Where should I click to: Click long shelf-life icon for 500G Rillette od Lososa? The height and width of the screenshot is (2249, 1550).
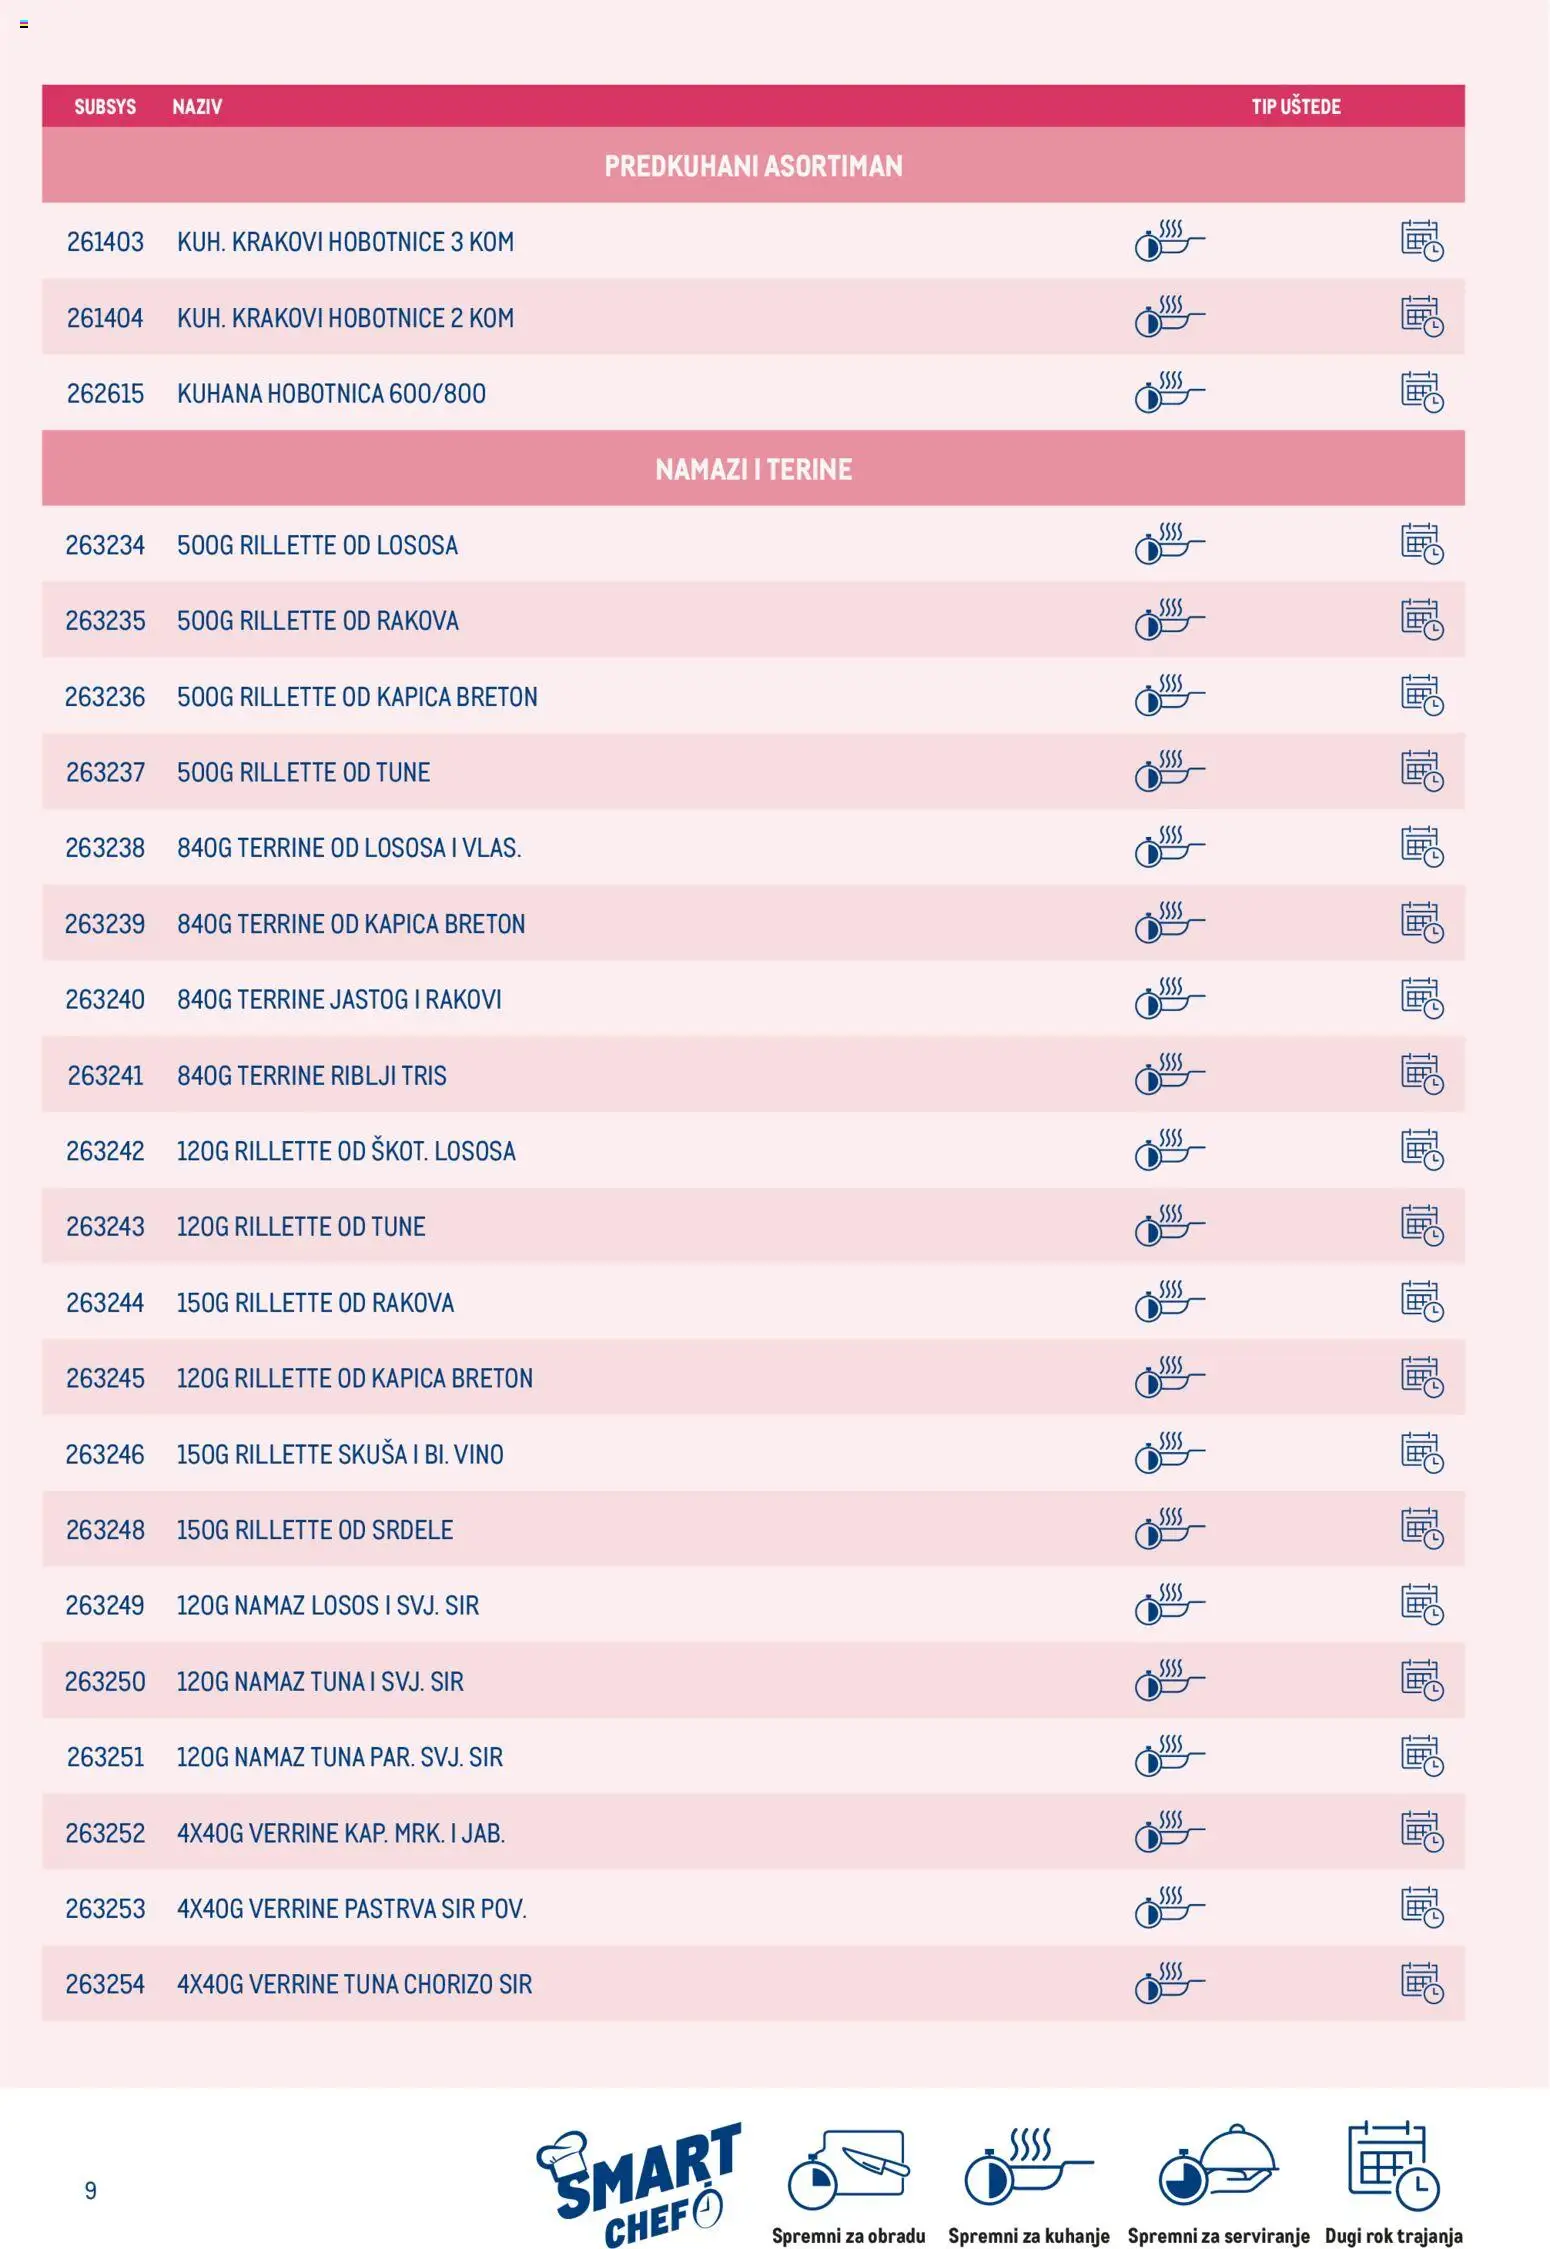[1421, 544]
